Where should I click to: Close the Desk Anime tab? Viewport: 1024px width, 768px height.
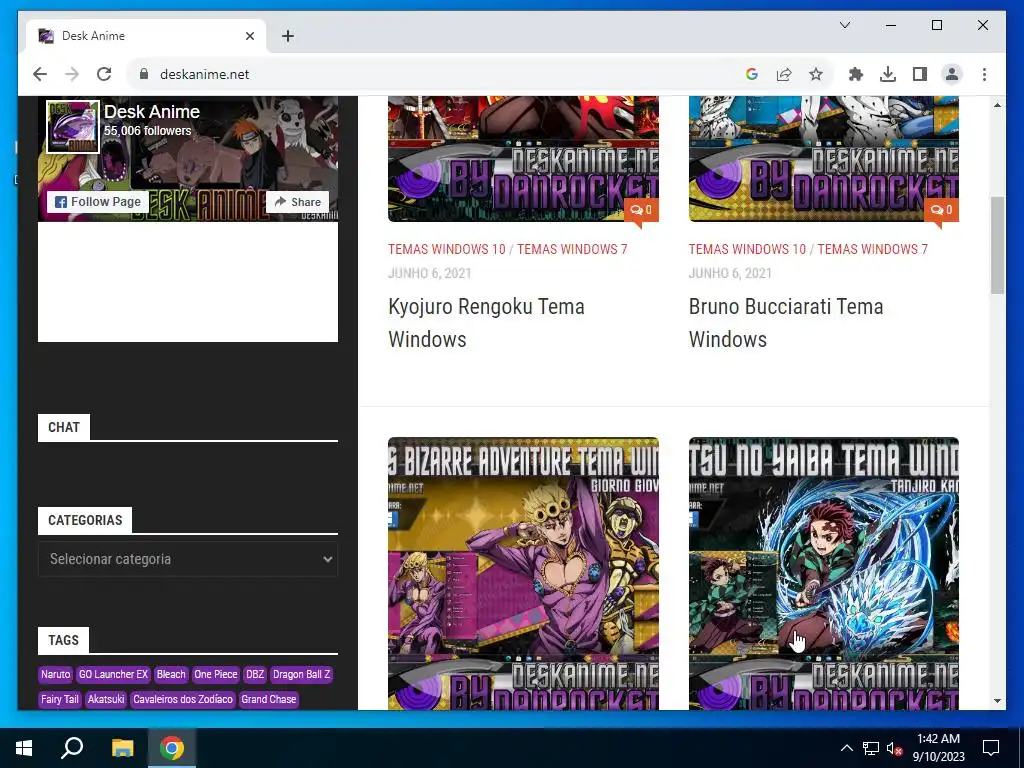pos(249,36)
